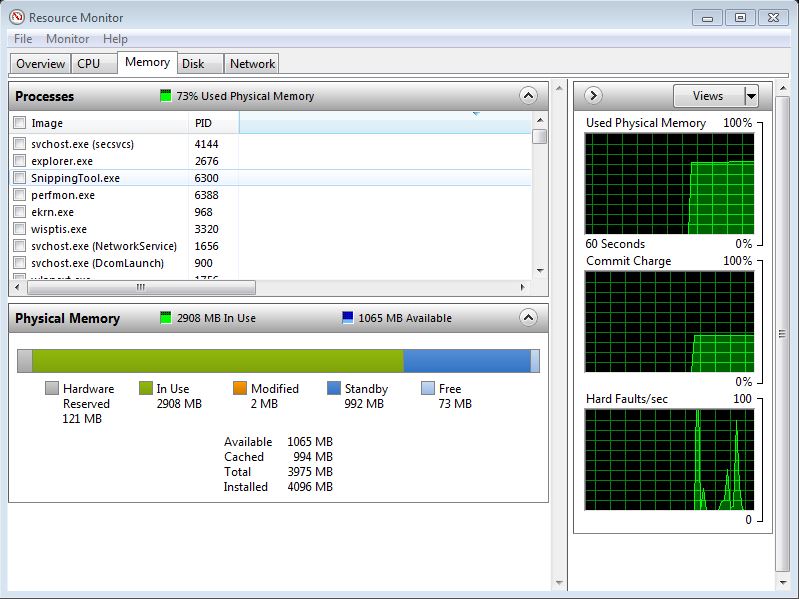Click process list scroll right arrow
The height and width of the screenshot is (599, 799).
[x=523, y=287]
